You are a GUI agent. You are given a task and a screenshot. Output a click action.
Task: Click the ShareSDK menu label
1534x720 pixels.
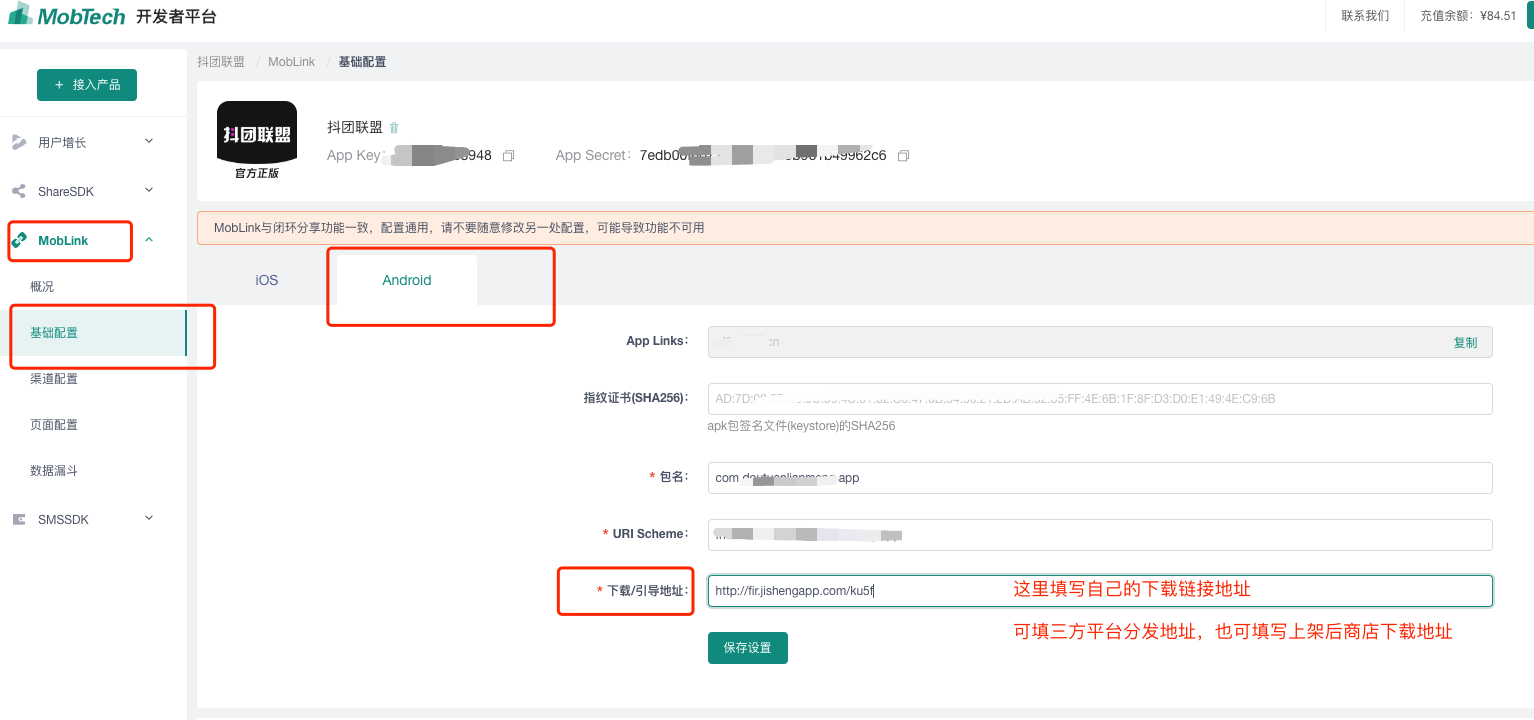click(x=66, y=192)
